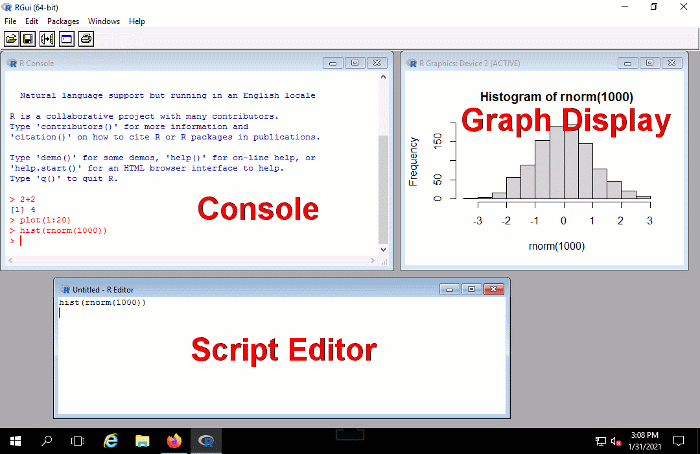
Task: Open the Edit menu
Action: click(32, 21)
